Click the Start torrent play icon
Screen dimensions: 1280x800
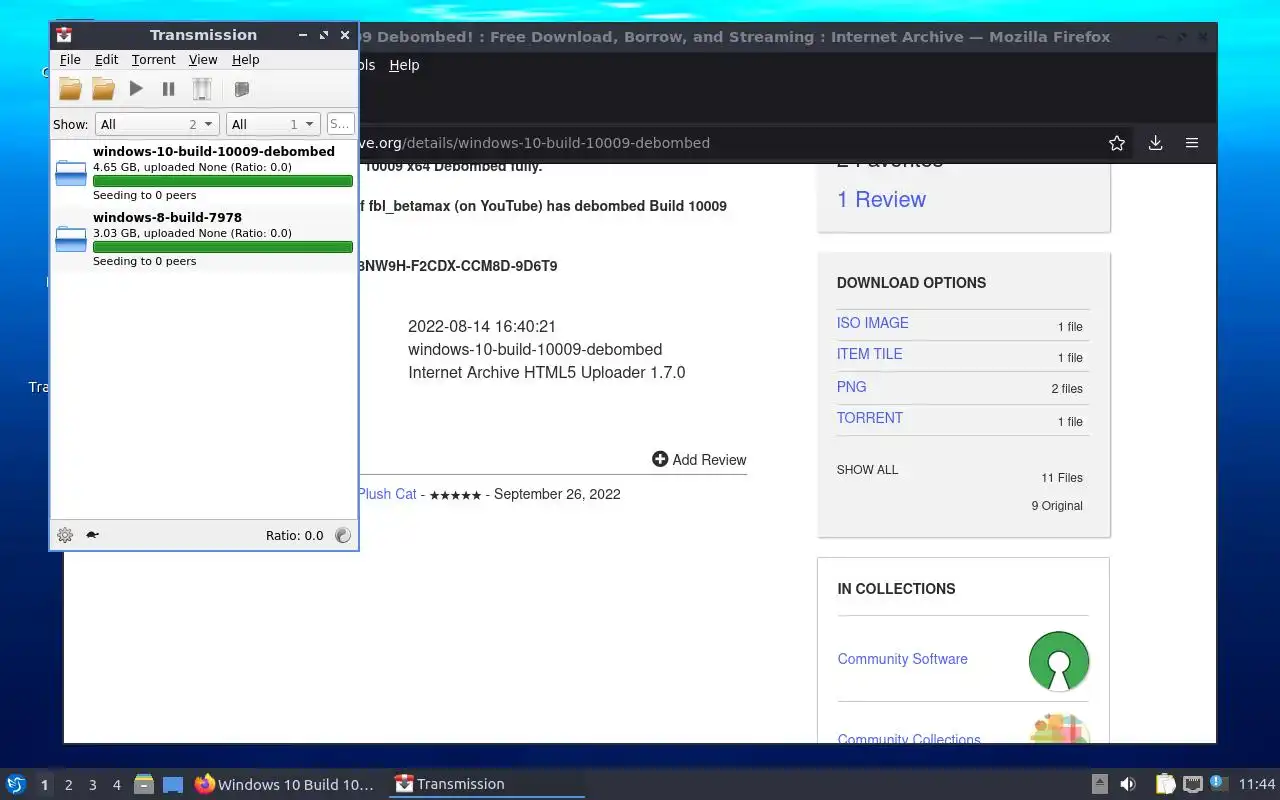(136, 89)
